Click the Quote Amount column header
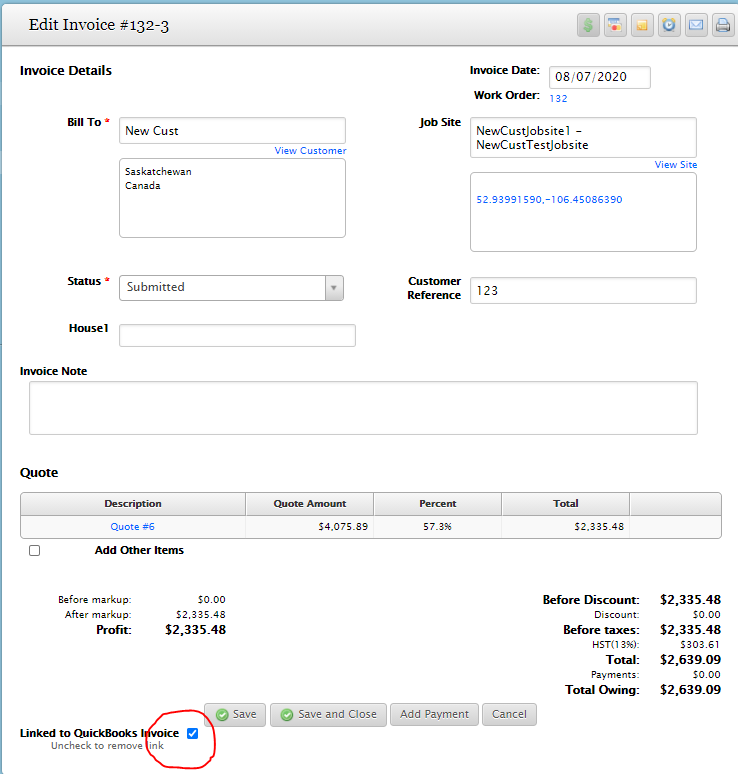Image resolution: width=738 pixels, height=774 pixels. pyautogui.click(x=310, y=504)
